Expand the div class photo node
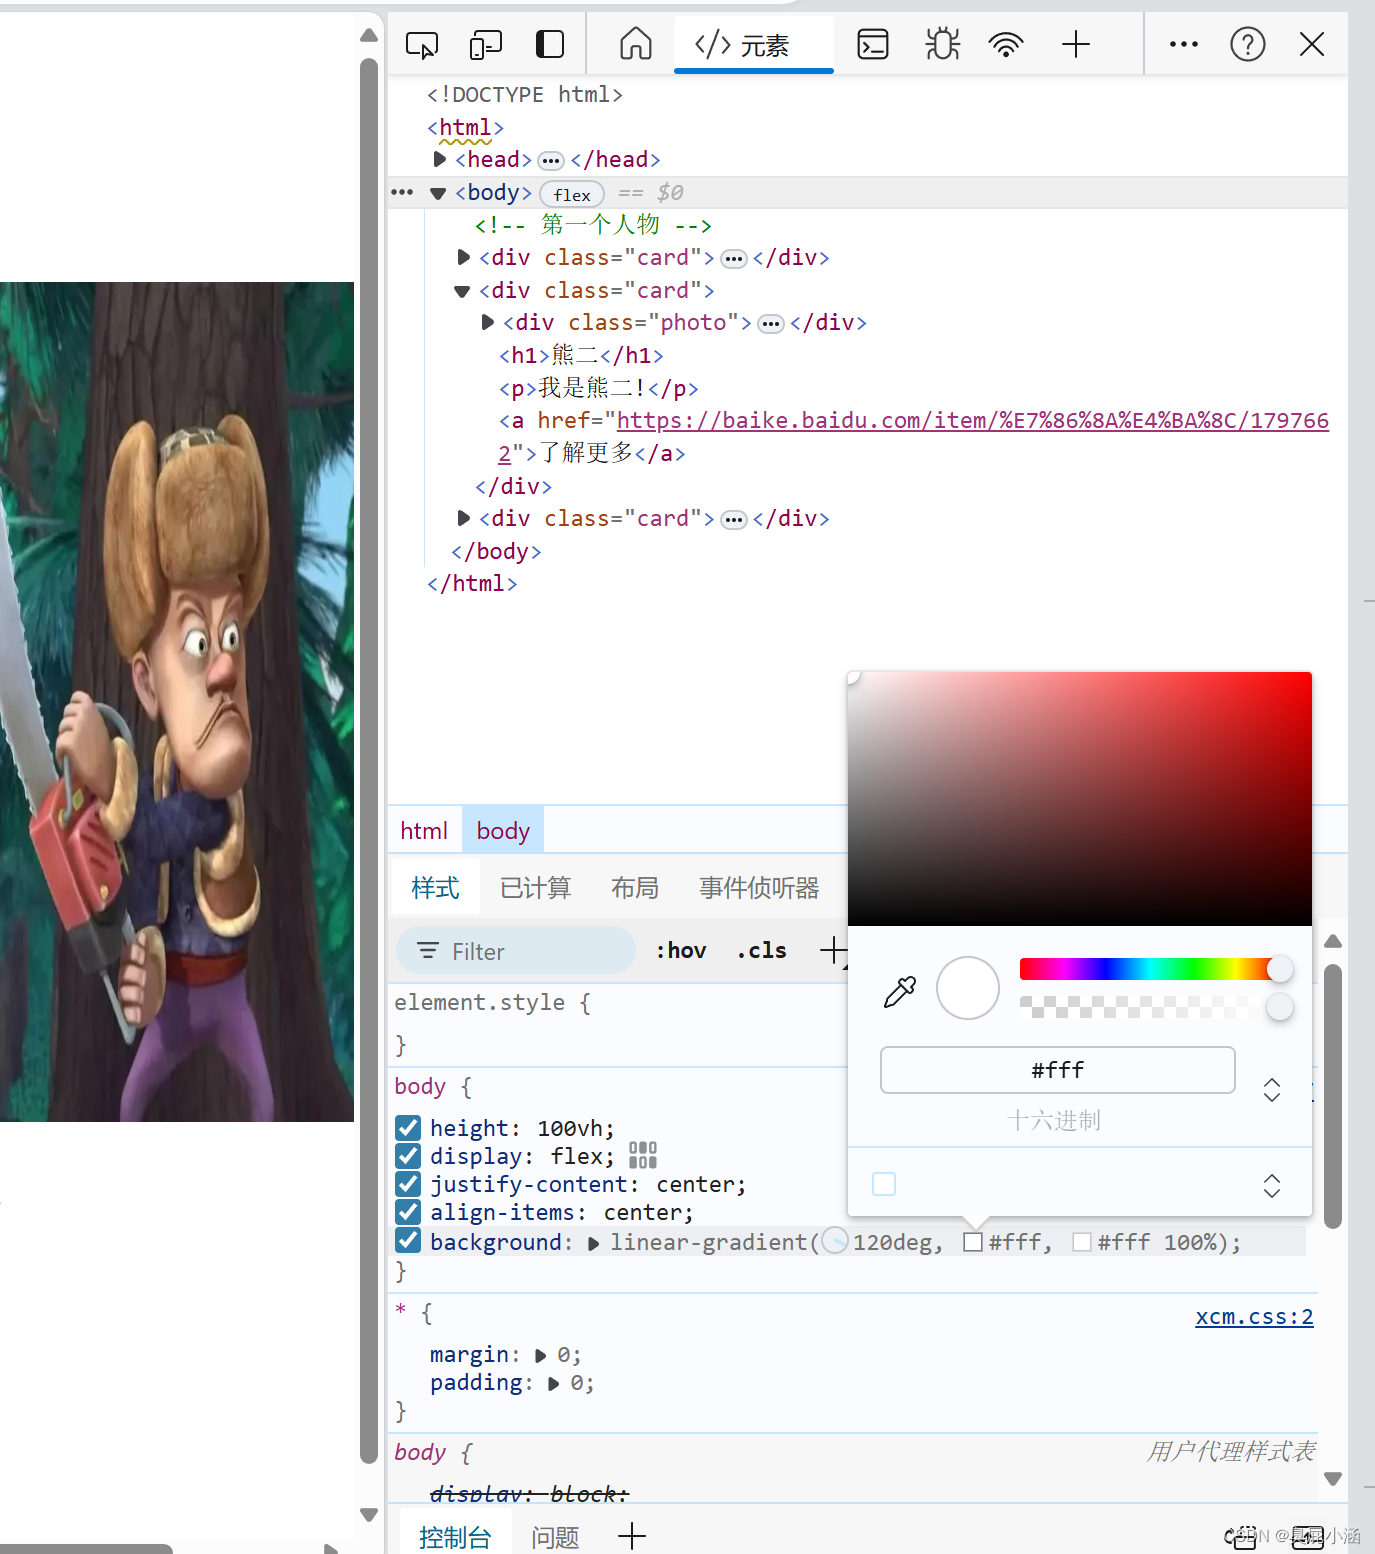The height and width of the screenshot is (1554, 1375). click(488, 322)
